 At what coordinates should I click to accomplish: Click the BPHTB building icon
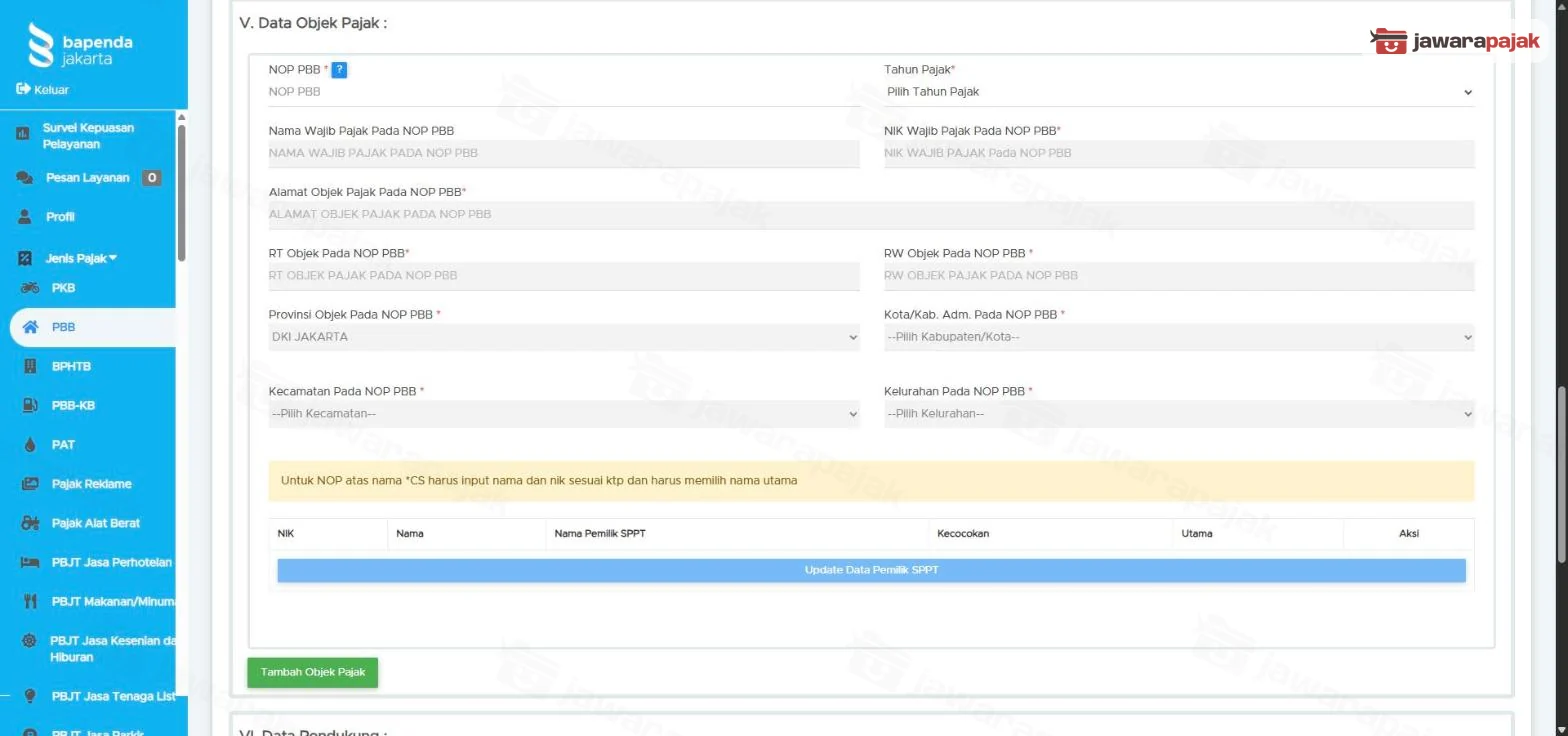pos(30,366)
